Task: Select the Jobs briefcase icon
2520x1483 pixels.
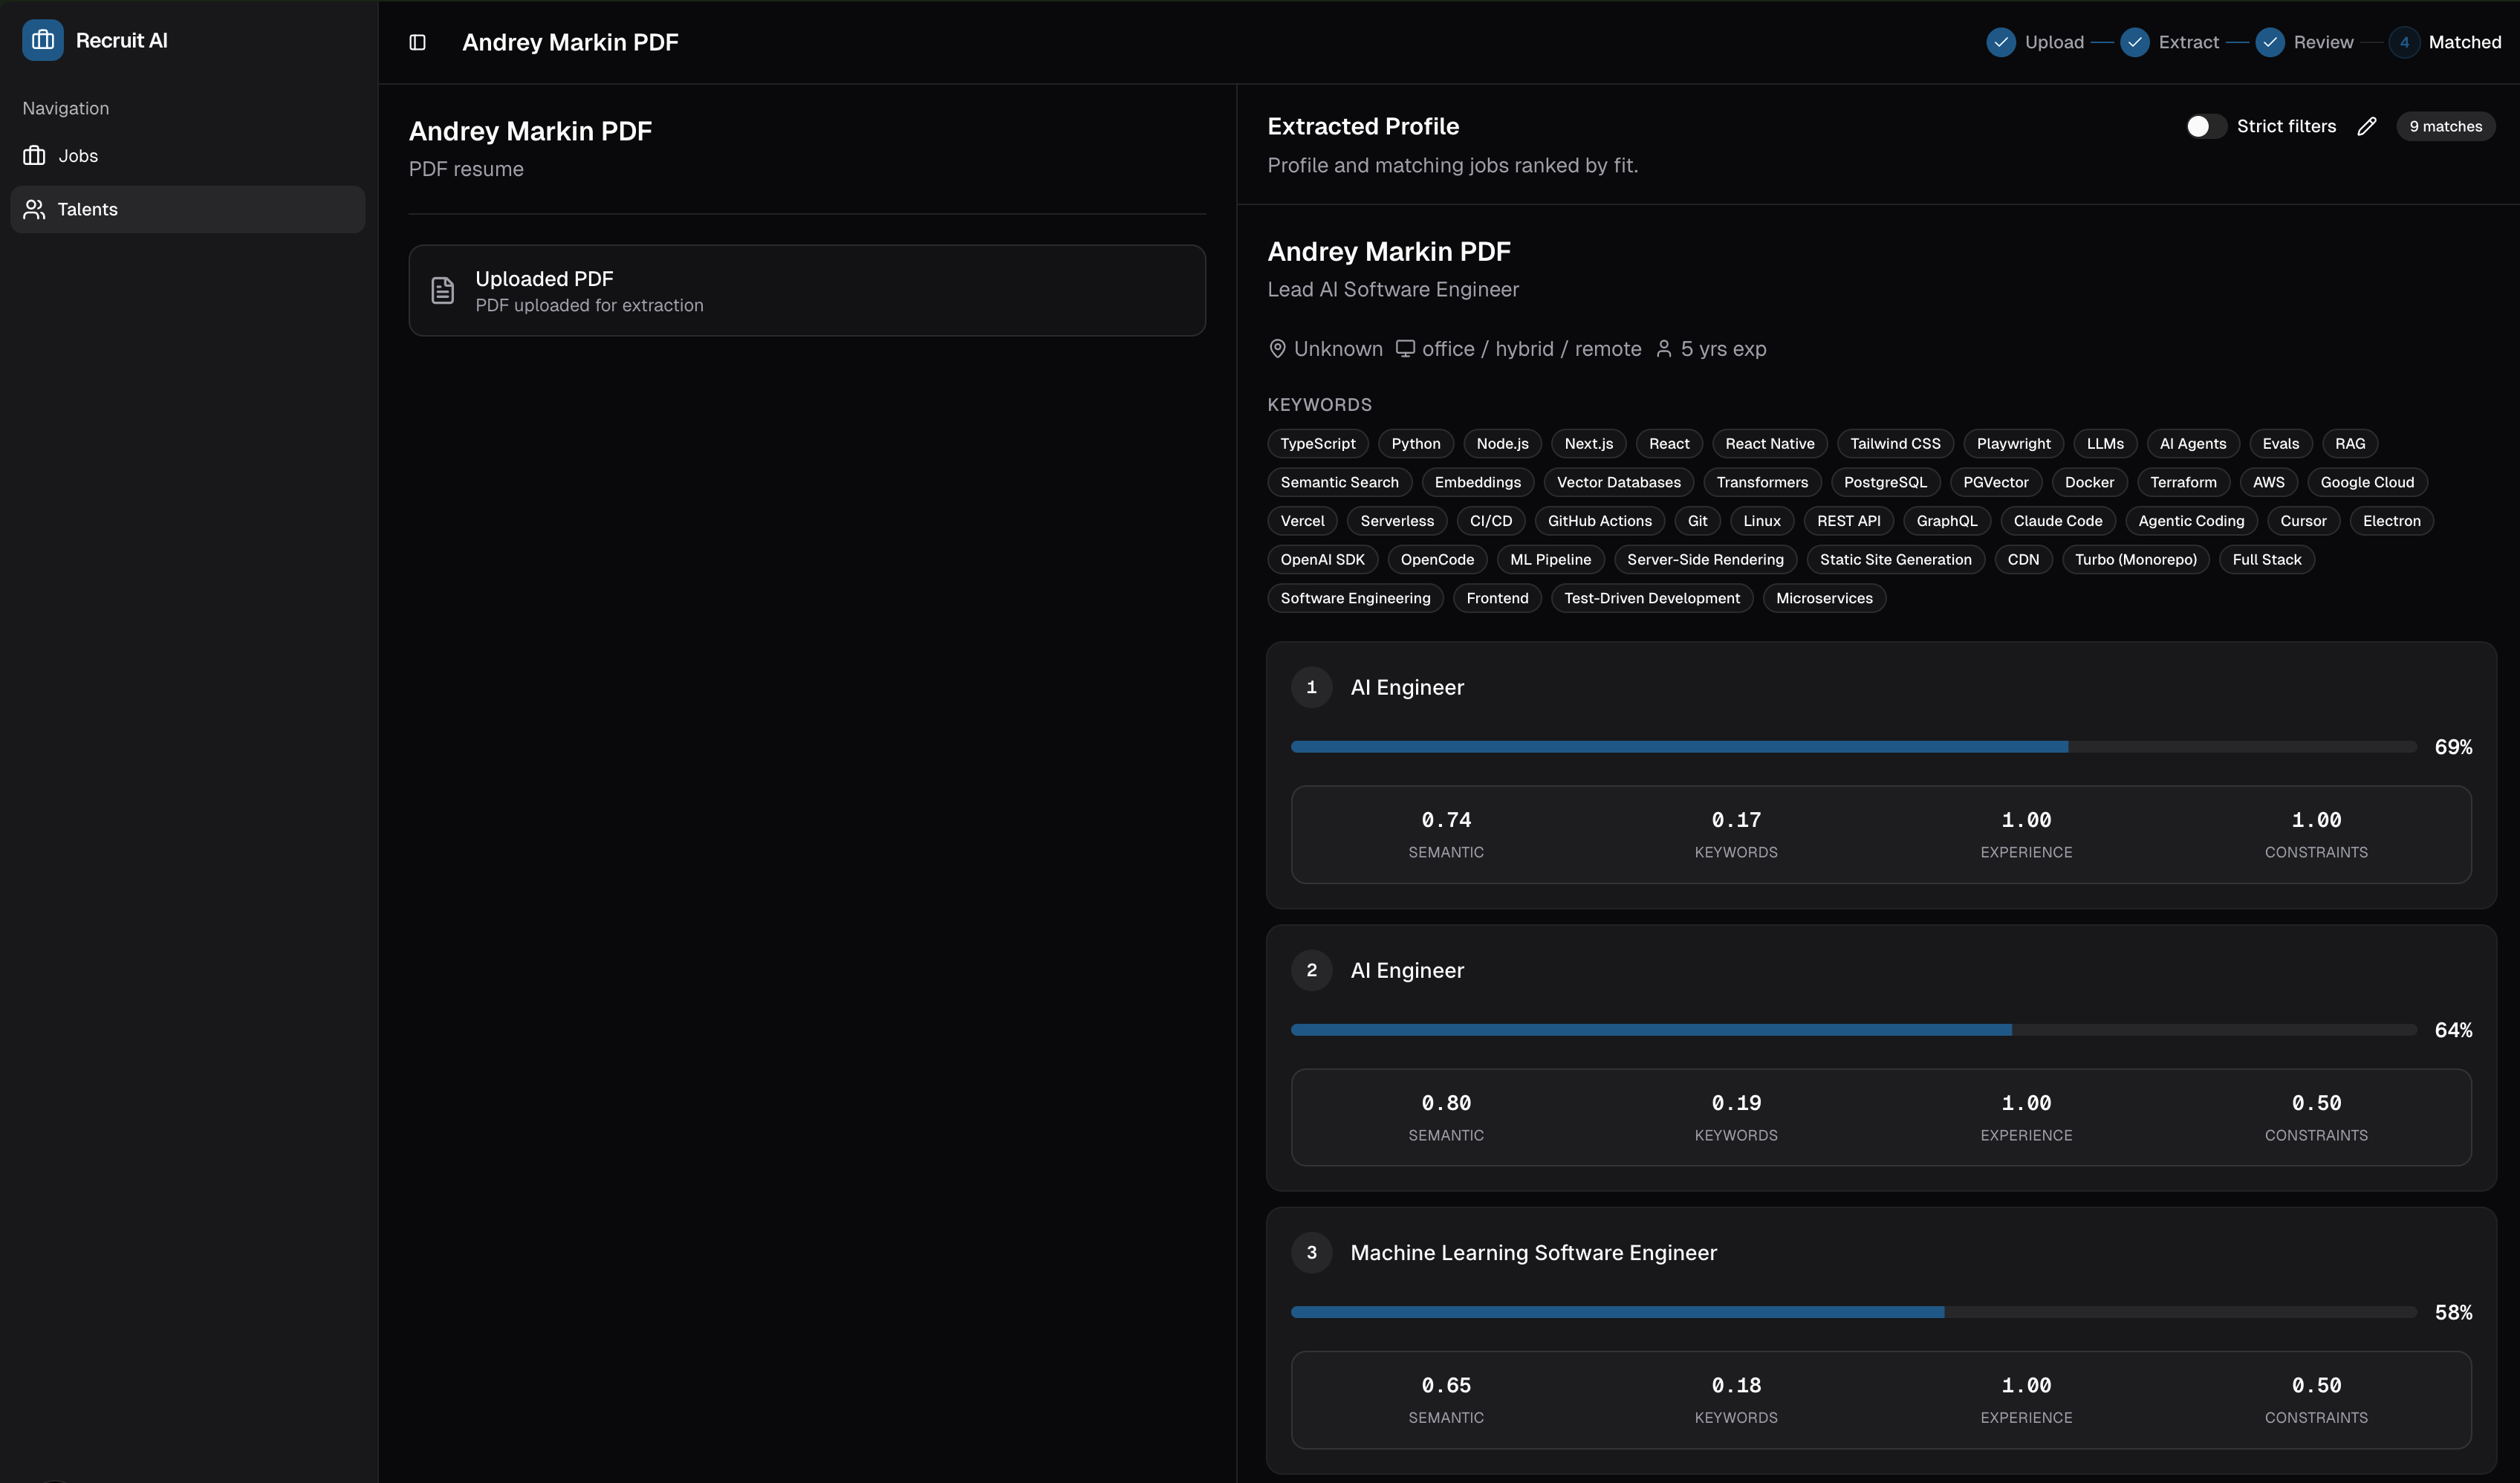Action: 34,155
